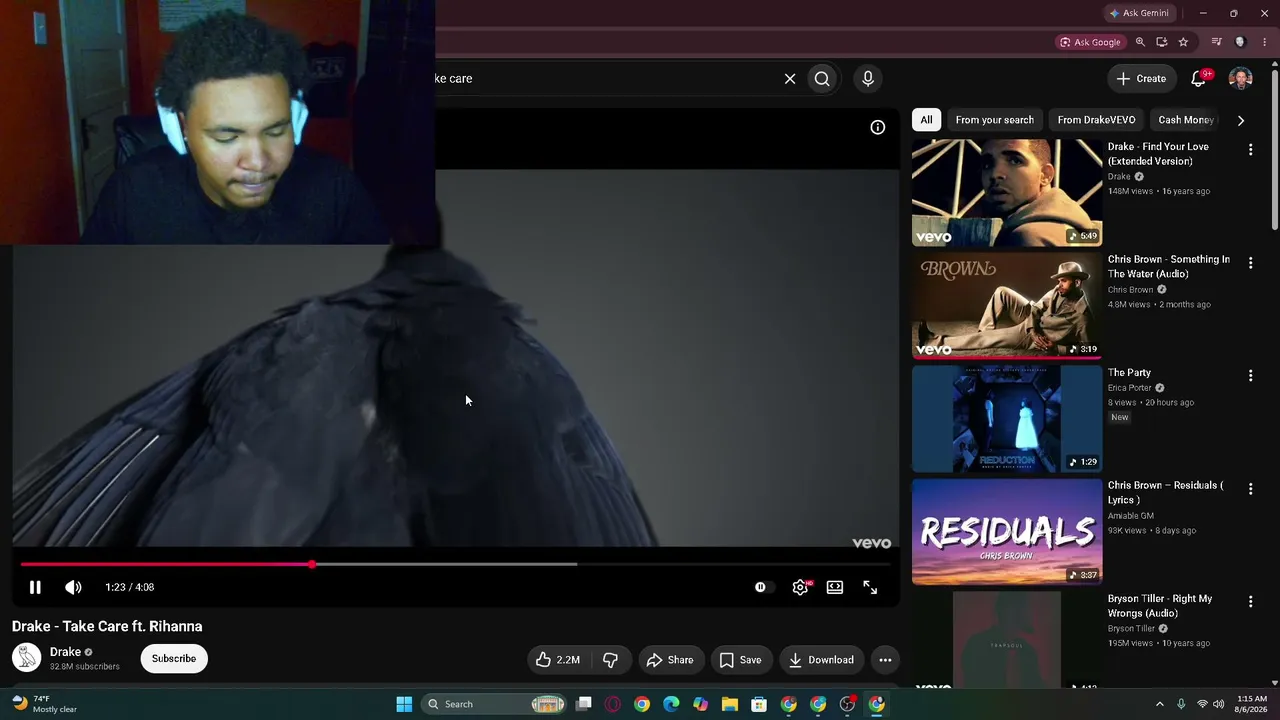Show hidden system tray icons

click(x=1160, y=704)
